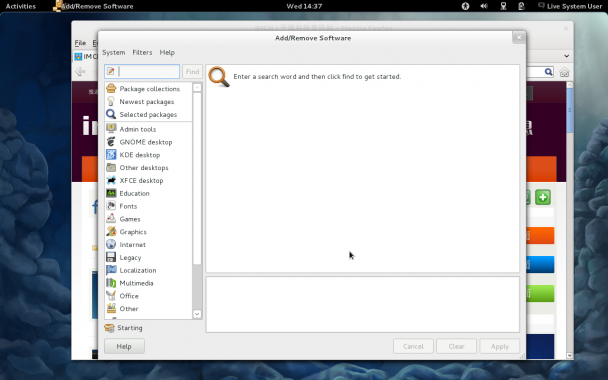Select the Admin tools category icon
608x380 pixels.
[x=111, y=129]
